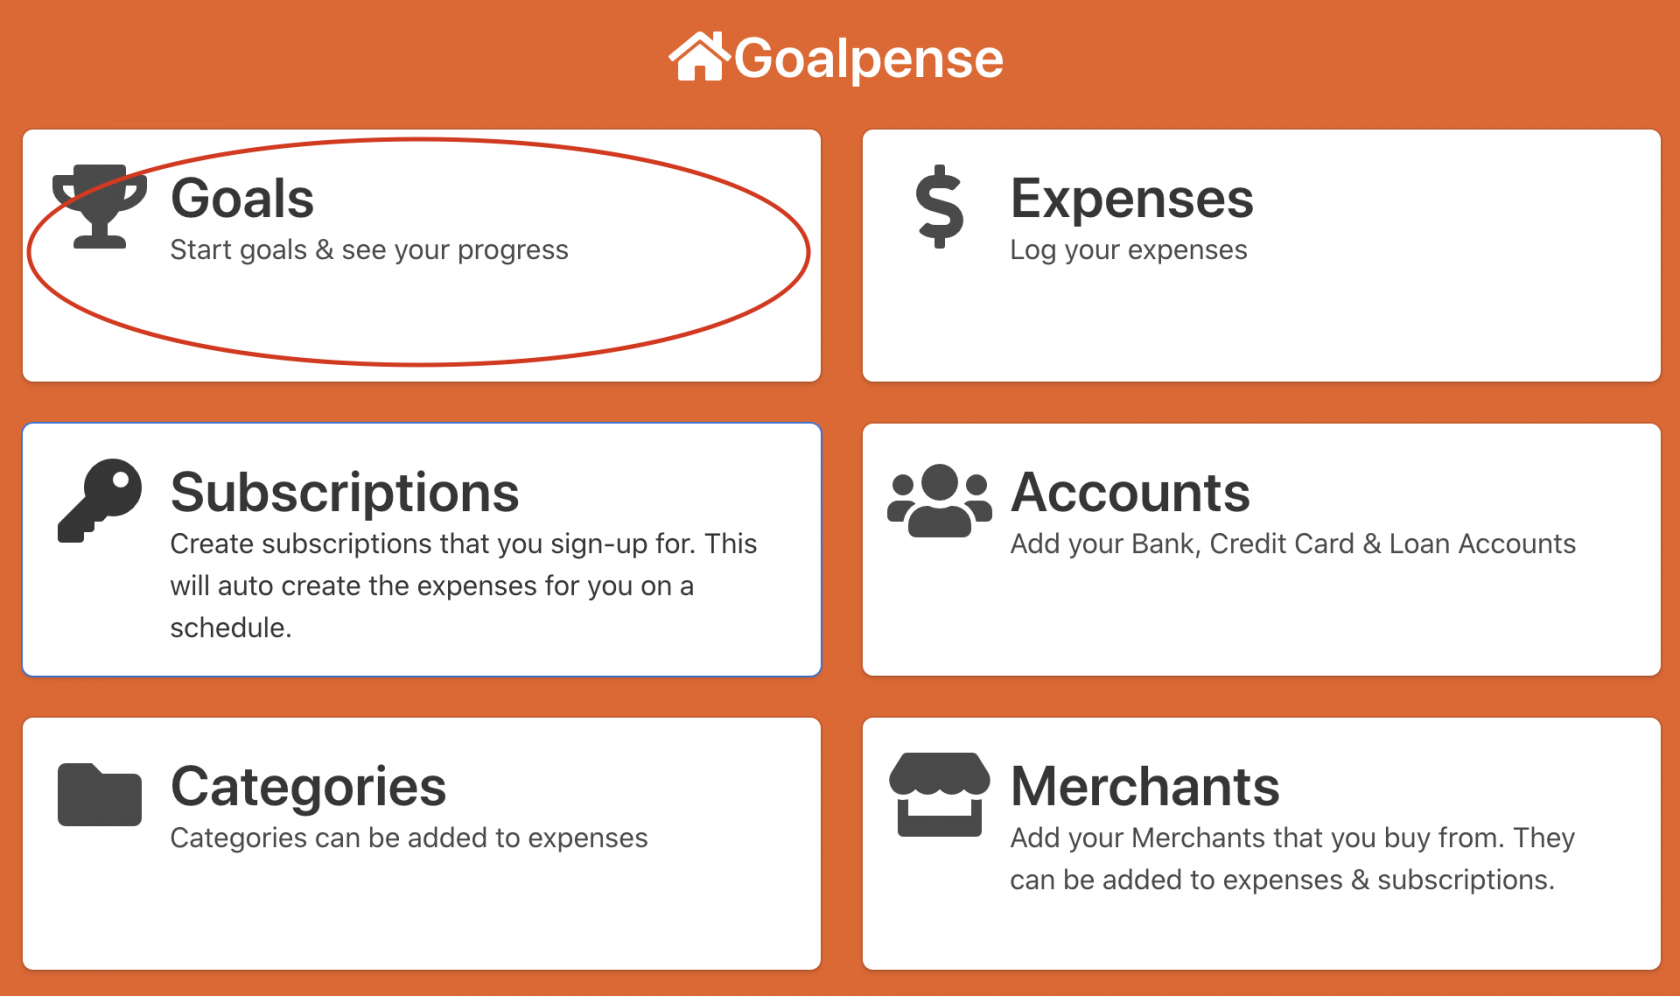This screenshot has width=1680, height=996.
Task: Click the 'Add your Merchants' description text
Action: 1291,859
